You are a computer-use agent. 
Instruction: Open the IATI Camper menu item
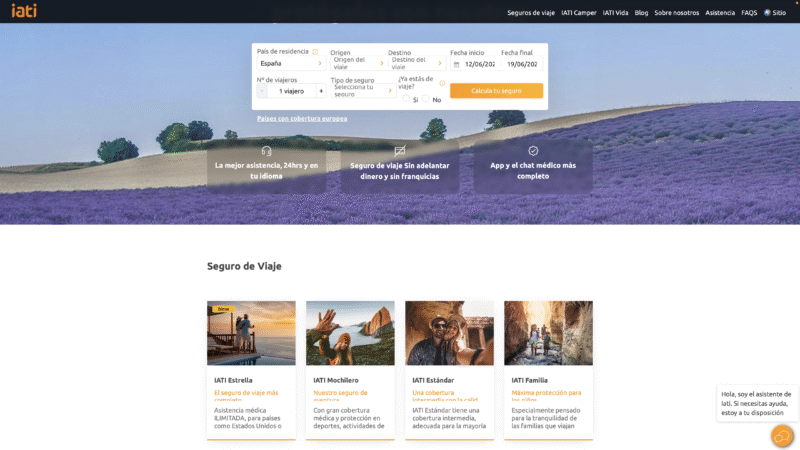(579, 13)
